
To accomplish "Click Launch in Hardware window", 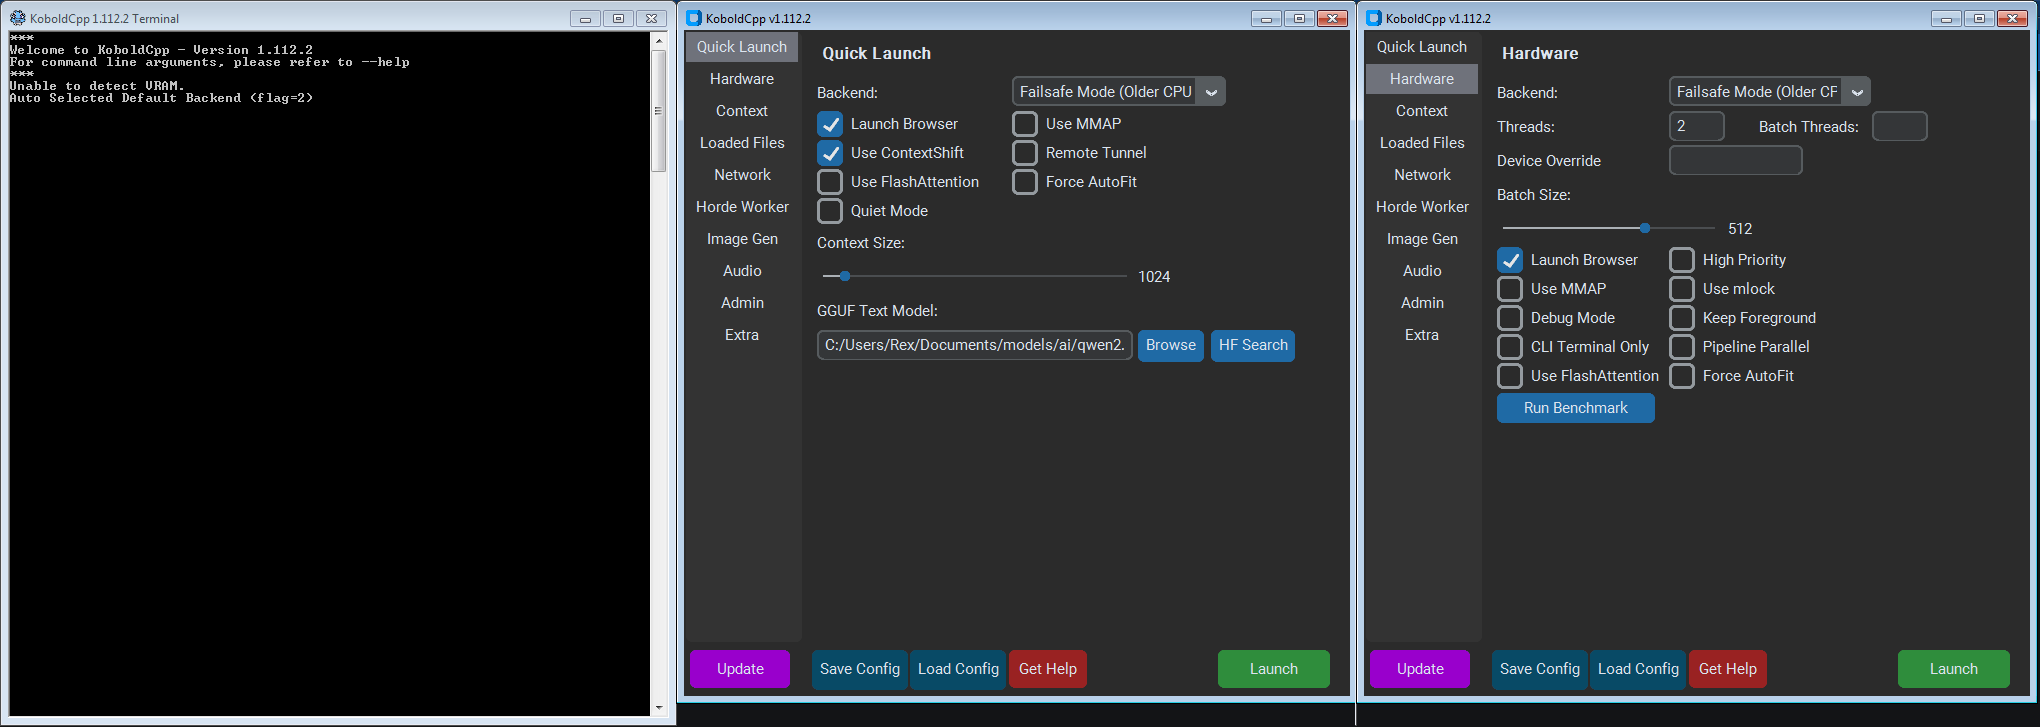I will pos(1954,669).
